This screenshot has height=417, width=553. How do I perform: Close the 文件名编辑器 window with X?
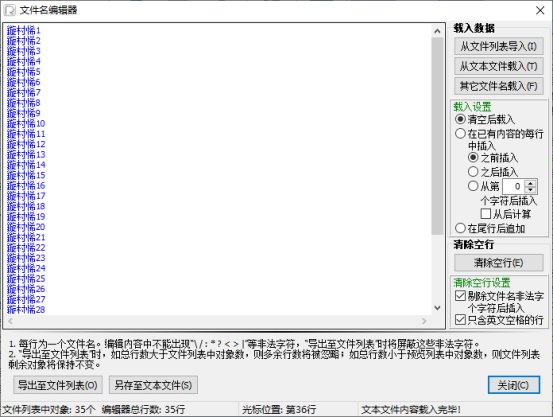point(540,10)
